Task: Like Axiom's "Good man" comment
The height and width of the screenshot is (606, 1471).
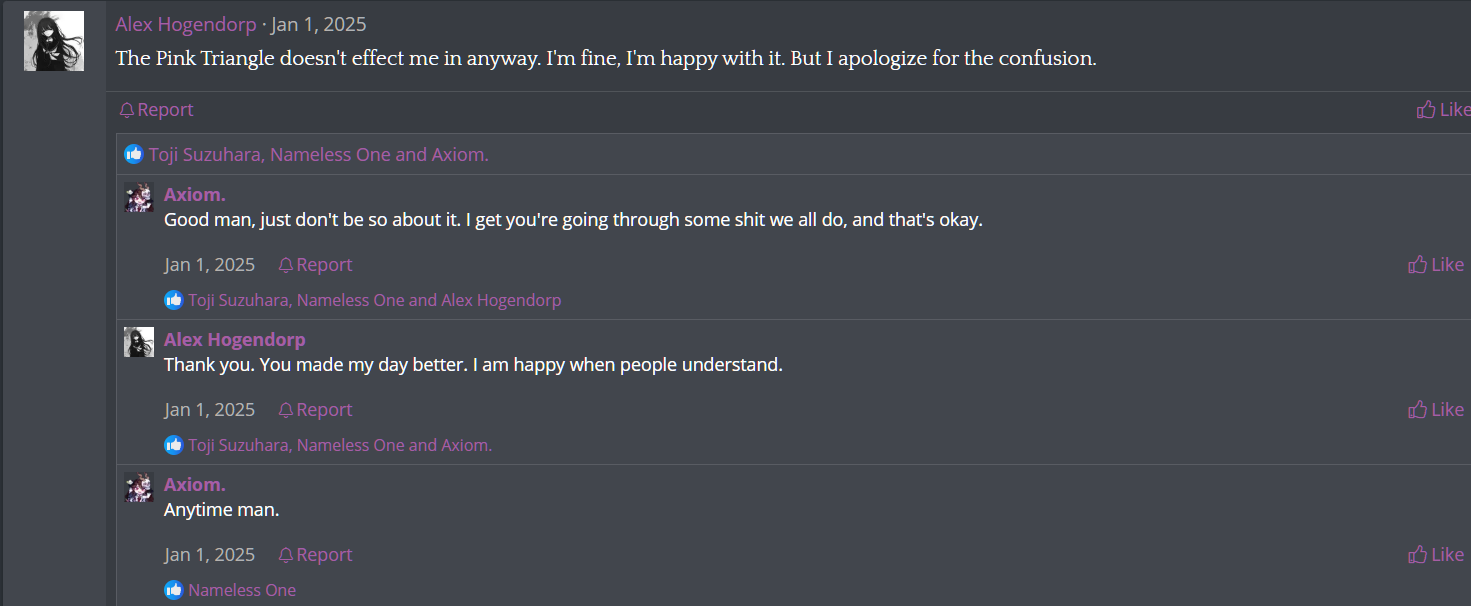Action: pyautogui.click(x=1436, y=265)
